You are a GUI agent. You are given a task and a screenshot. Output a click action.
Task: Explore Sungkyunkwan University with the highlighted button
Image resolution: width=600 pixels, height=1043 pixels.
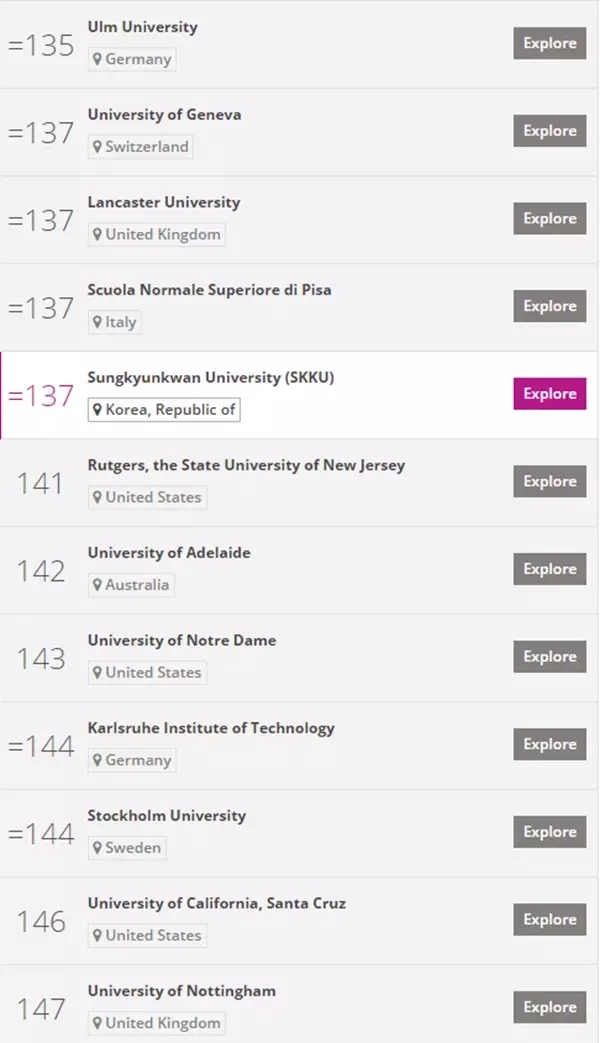[x=549, y=394]
